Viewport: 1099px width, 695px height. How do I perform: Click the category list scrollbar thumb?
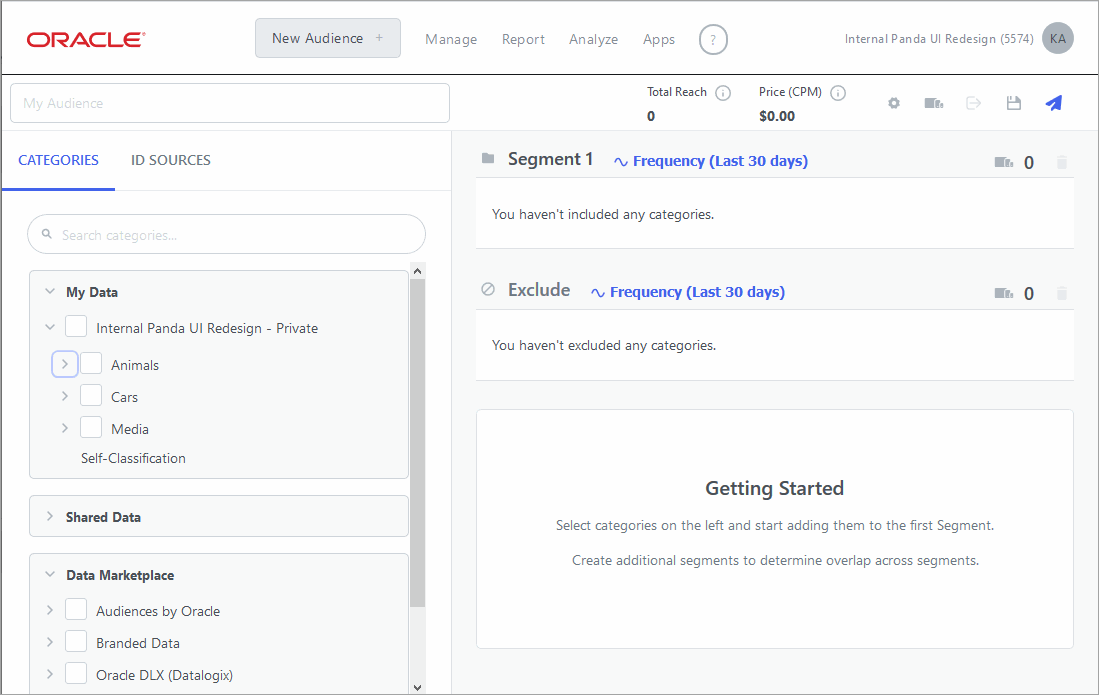pos(418,443)
